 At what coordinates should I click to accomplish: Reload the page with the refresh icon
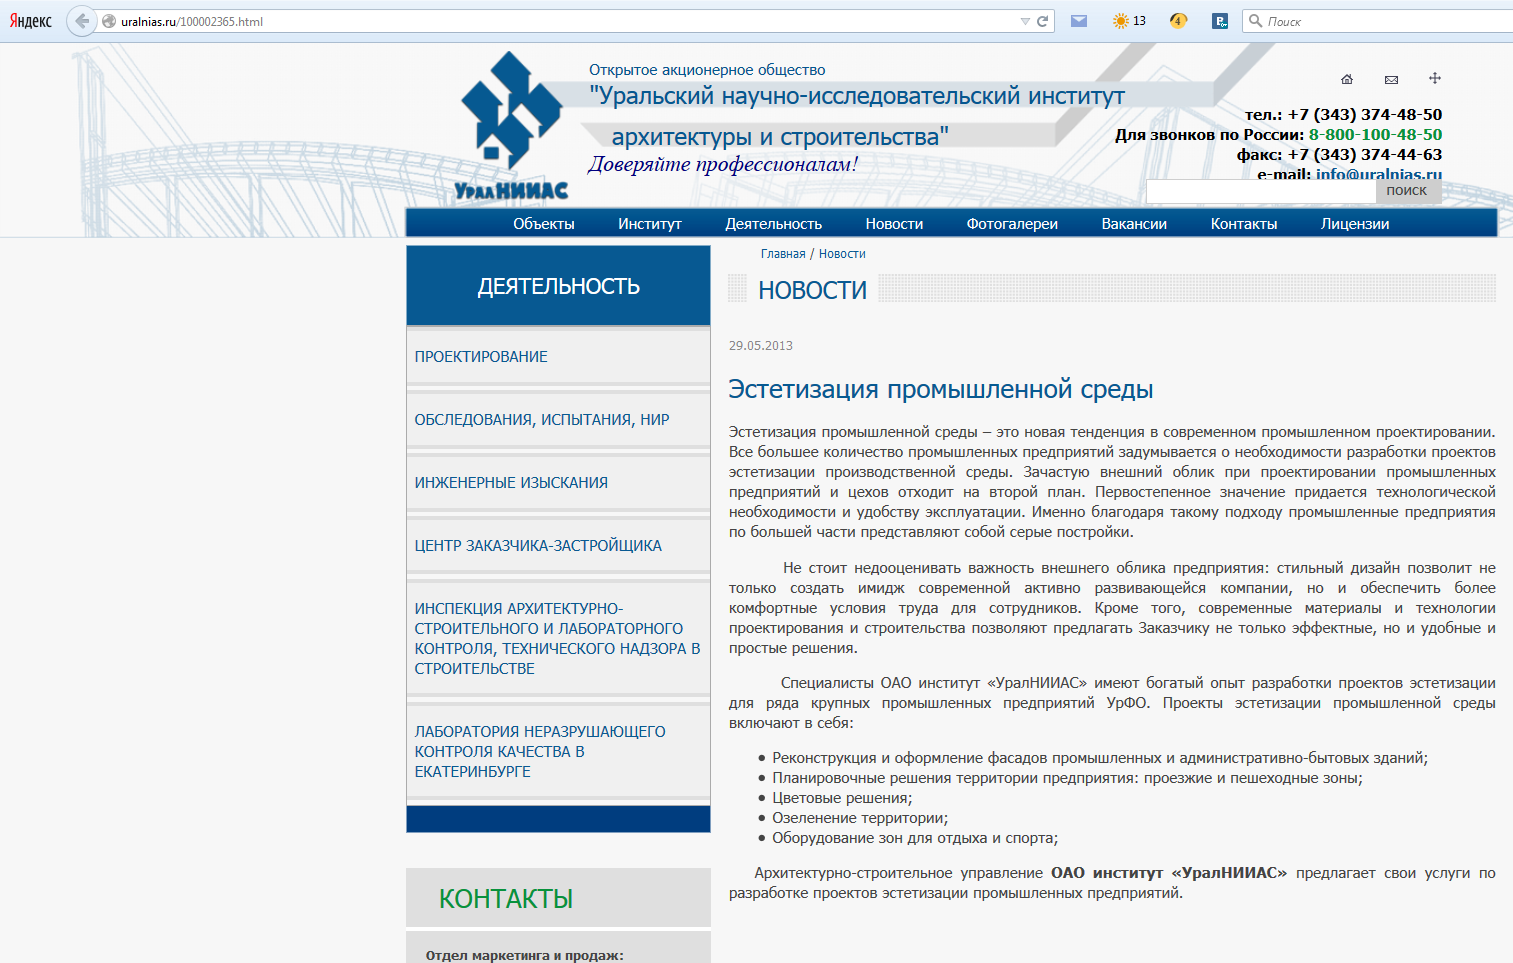coord(1042,21)
